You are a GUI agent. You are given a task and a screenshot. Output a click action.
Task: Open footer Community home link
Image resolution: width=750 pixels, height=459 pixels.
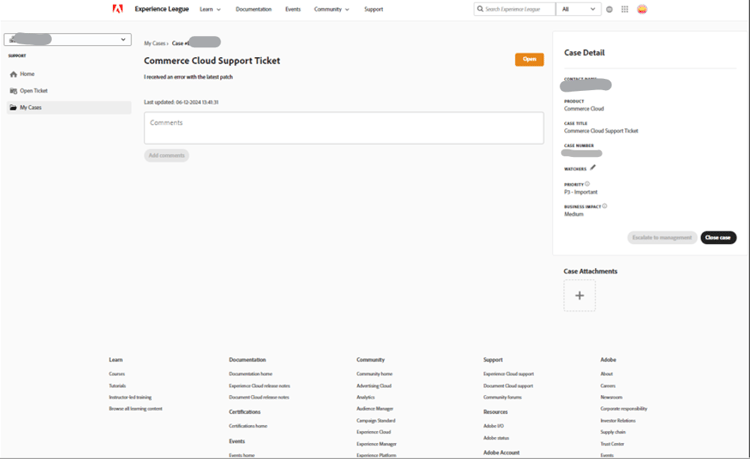pyautogui.click(x=374, y=374)
